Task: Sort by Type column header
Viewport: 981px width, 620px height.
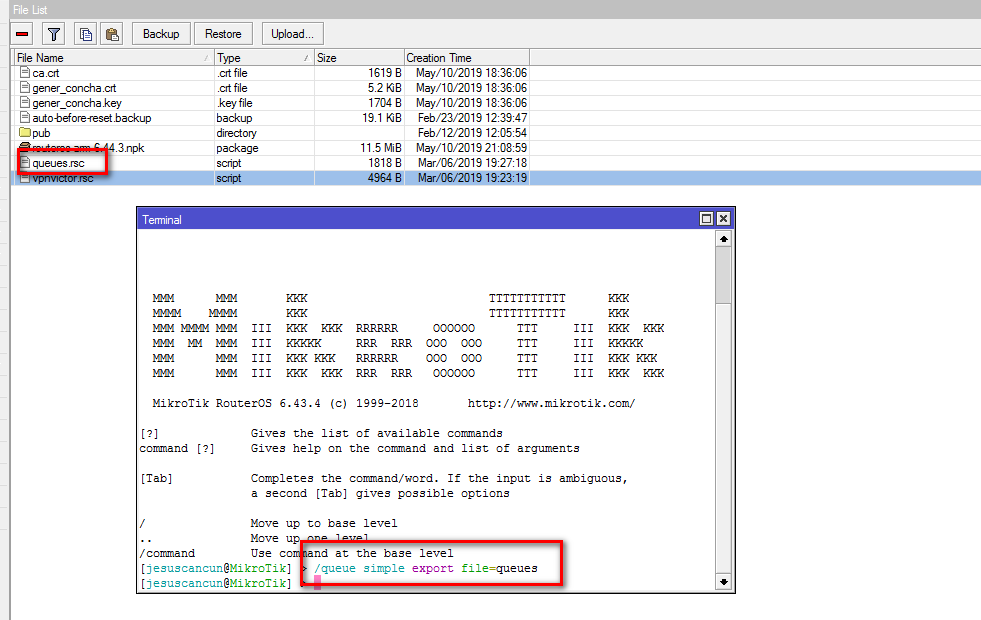Action: pyautogui.click(x=264, y=58)
